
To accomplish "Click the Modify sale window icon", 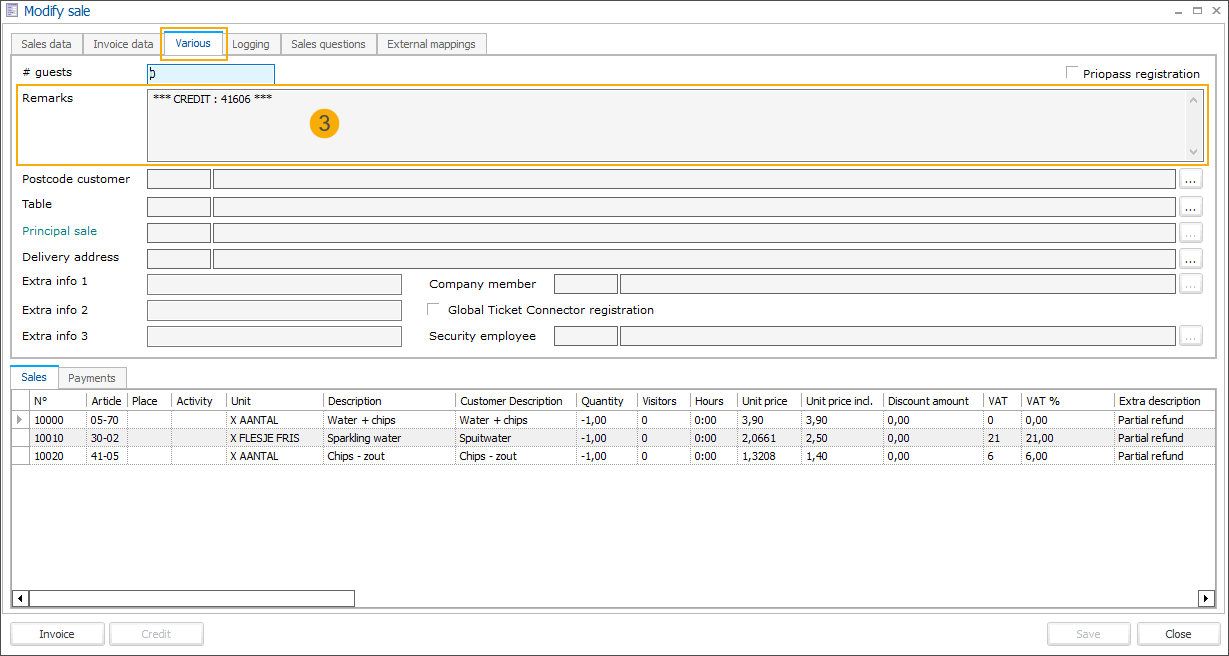I will tap(11, 10).
